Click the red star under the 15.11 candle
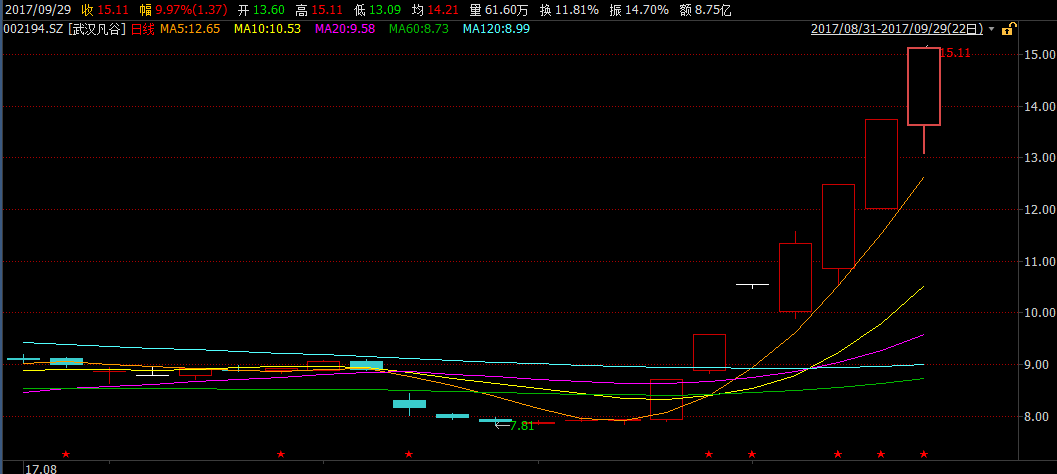Screen dimensions: 1057x474 pos(924,454)
